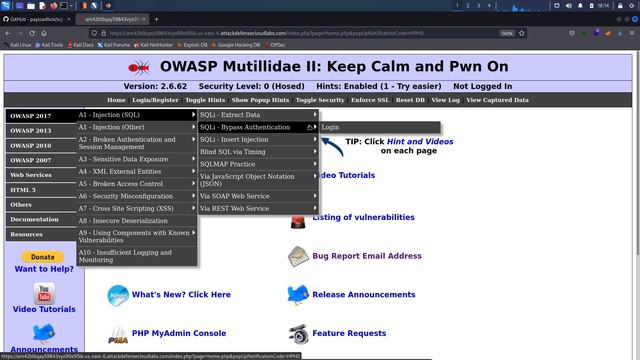Switch to workspace 3
The width and height of the screenshot is (640, 360).
(x=478, y=6)
